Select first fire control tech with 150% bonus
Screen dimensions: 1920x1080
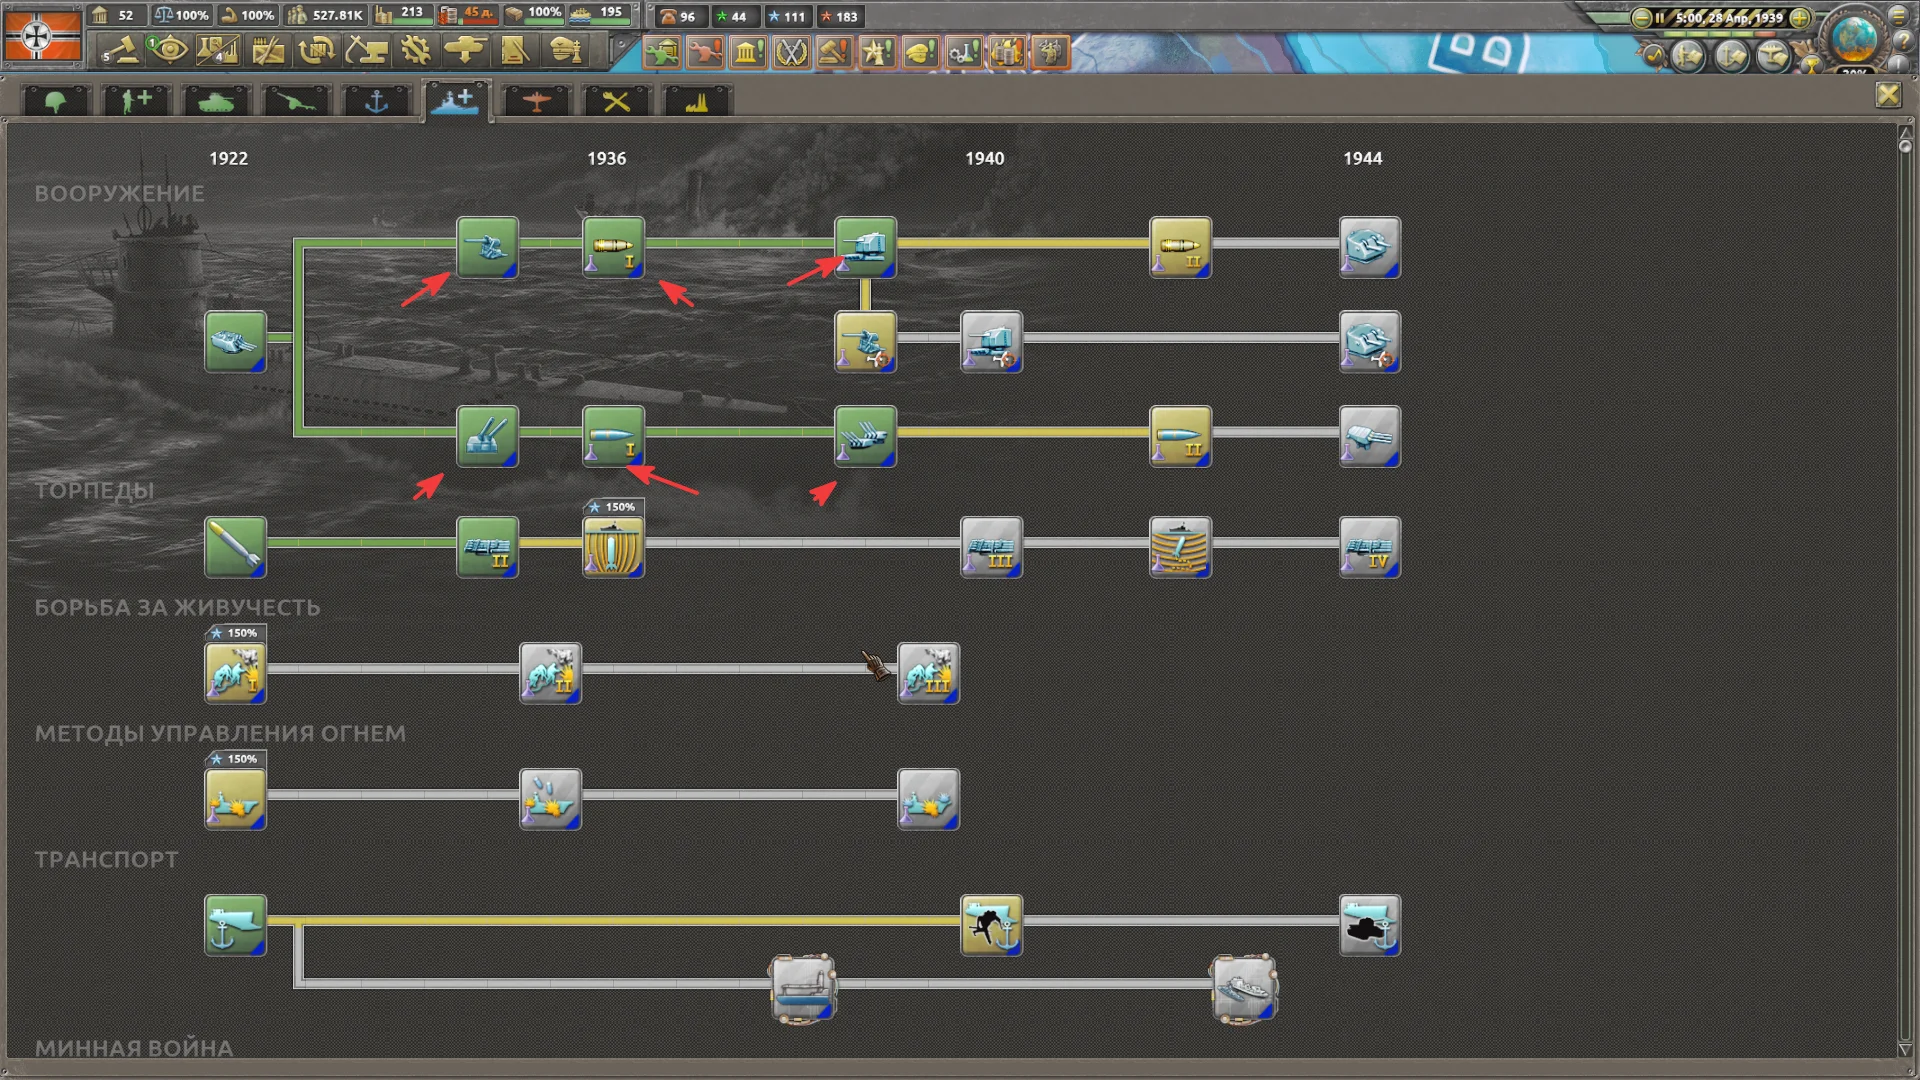235,799
